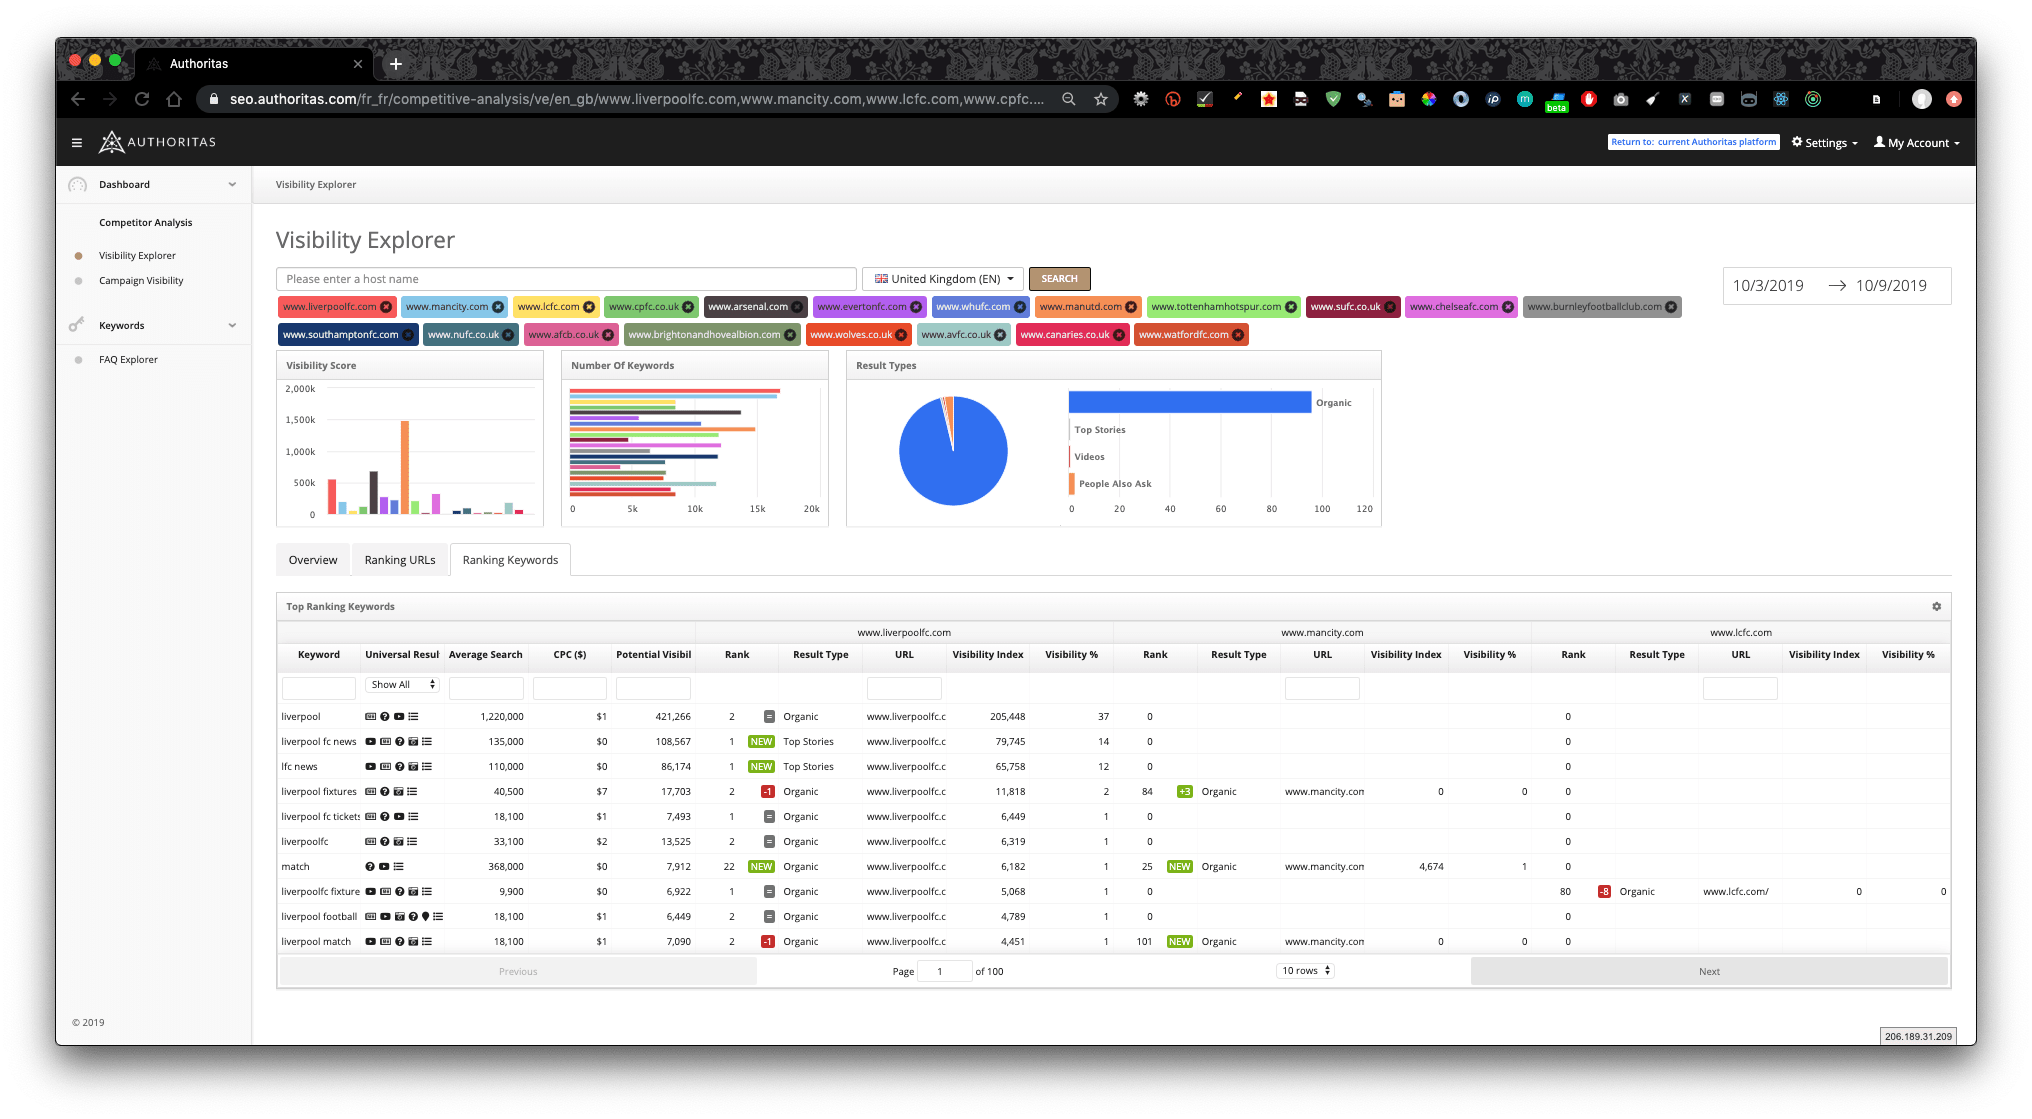Switch to the Overview tab
Image resolution: width=2032 pixels, height=1119 pixels.
313,560
